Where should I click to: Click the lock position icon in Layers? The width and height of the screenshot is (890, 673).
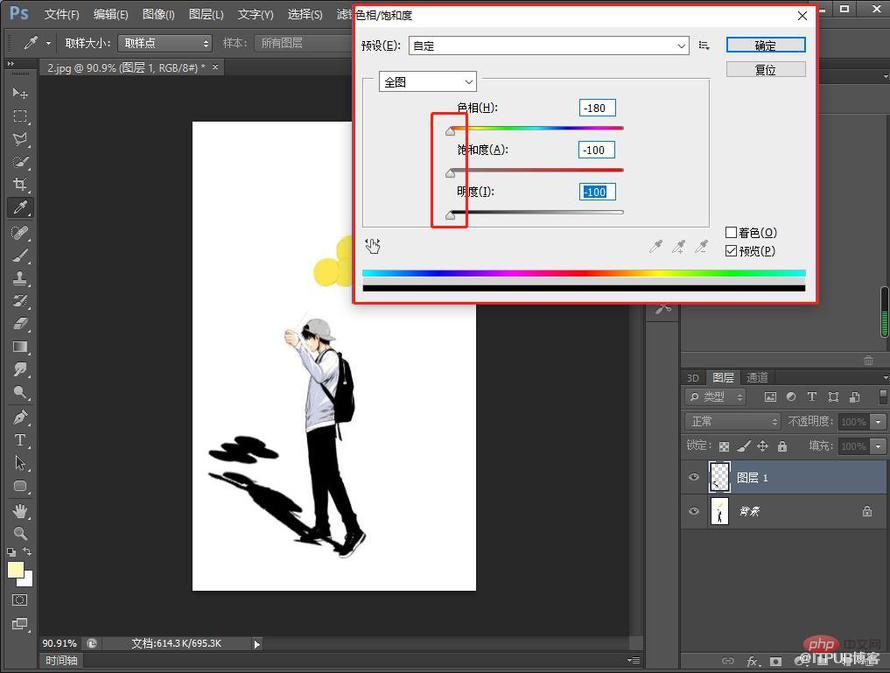point(762,446)
